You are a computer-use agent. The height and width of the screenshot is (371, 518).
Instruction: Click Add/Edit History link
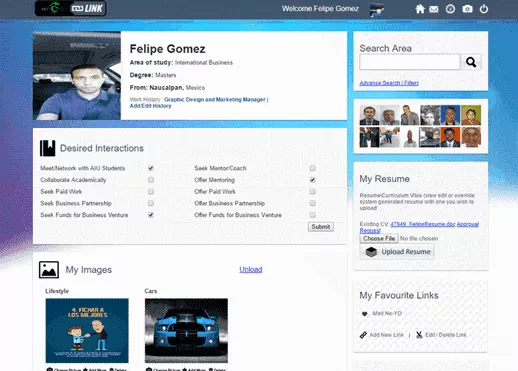pos(150,106)
